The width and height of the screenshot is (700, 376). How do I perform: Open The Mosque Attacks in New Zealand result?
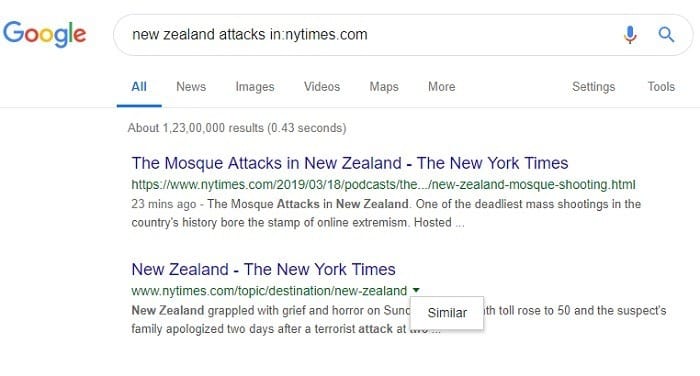coord(350,163)
